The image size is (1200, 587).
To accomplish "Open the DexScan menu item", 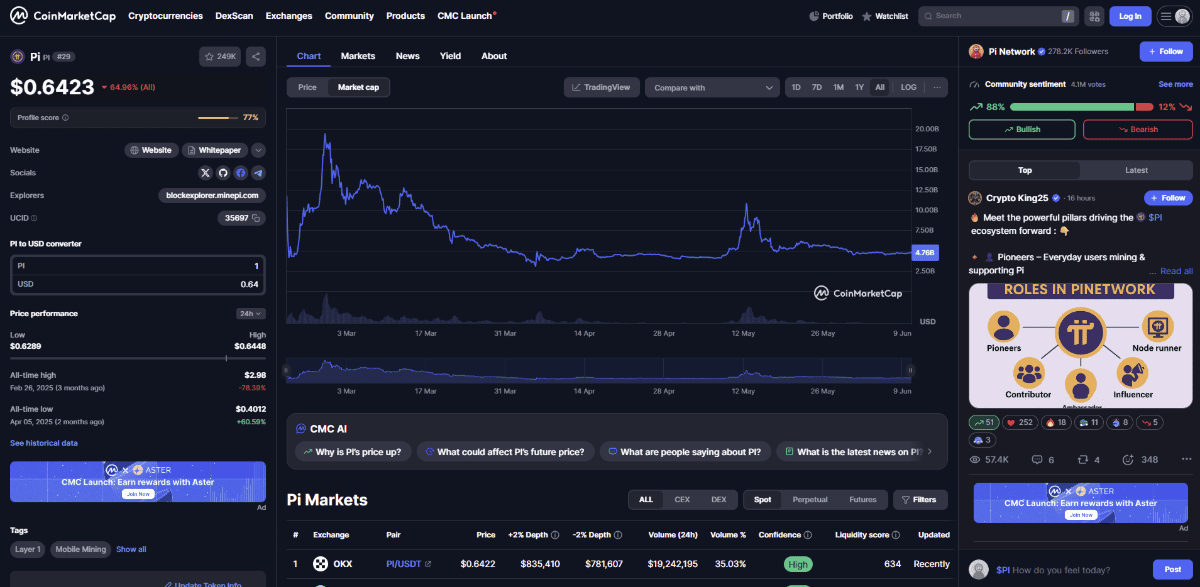I will [x=234, y=16].
